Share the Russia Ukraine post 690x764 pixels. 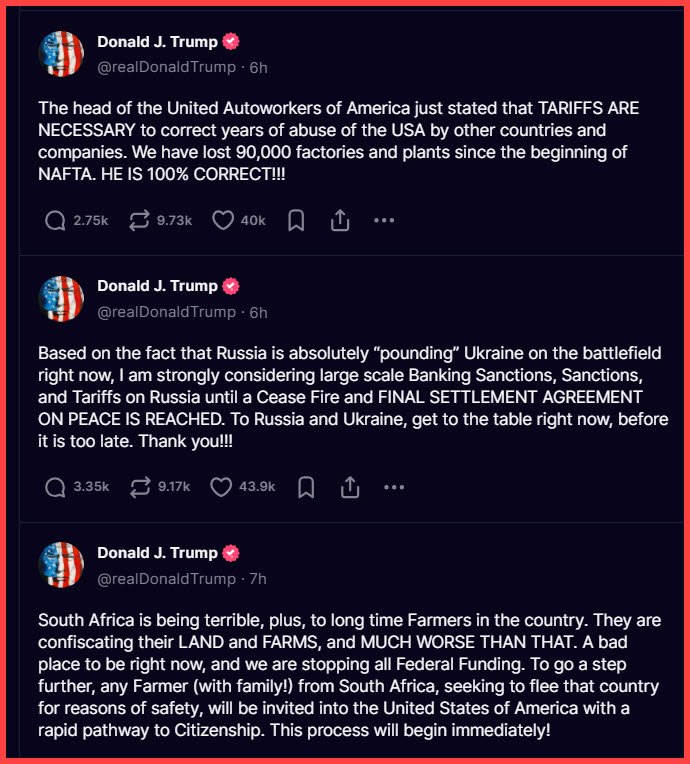350,487
